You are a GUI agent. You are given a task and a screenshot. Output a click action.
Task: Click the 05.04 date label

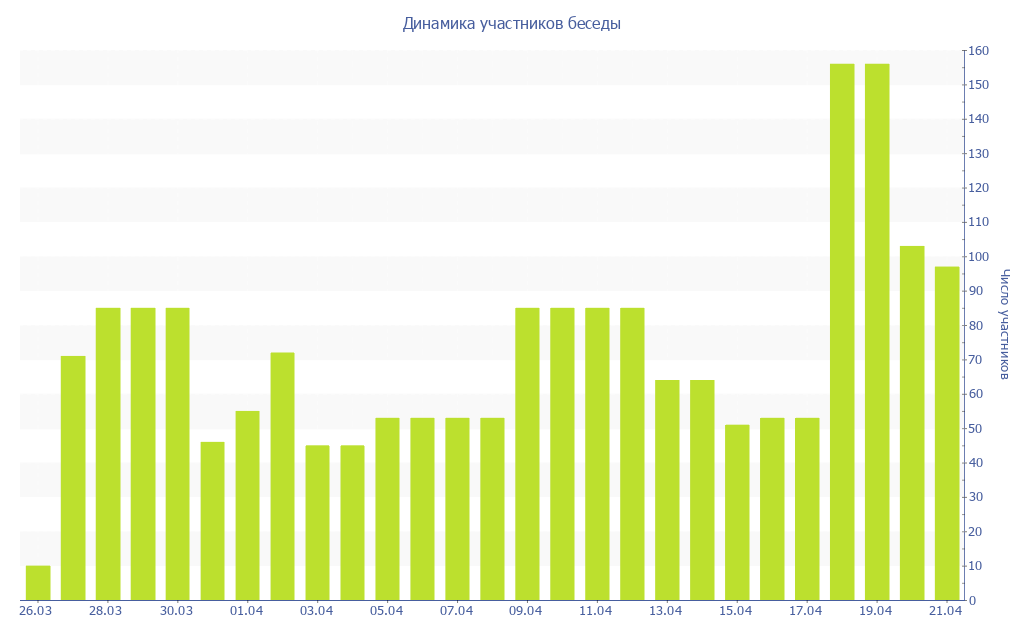point(386,611)
